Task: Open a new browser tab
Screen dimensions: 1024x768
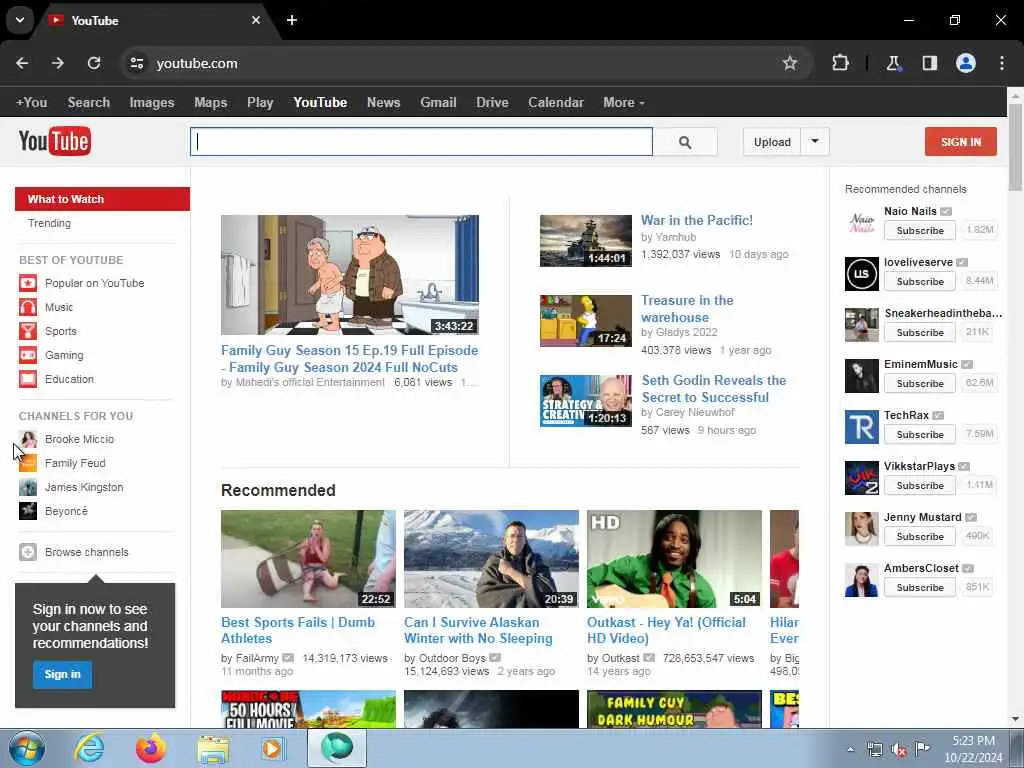Action: point(292,20)
